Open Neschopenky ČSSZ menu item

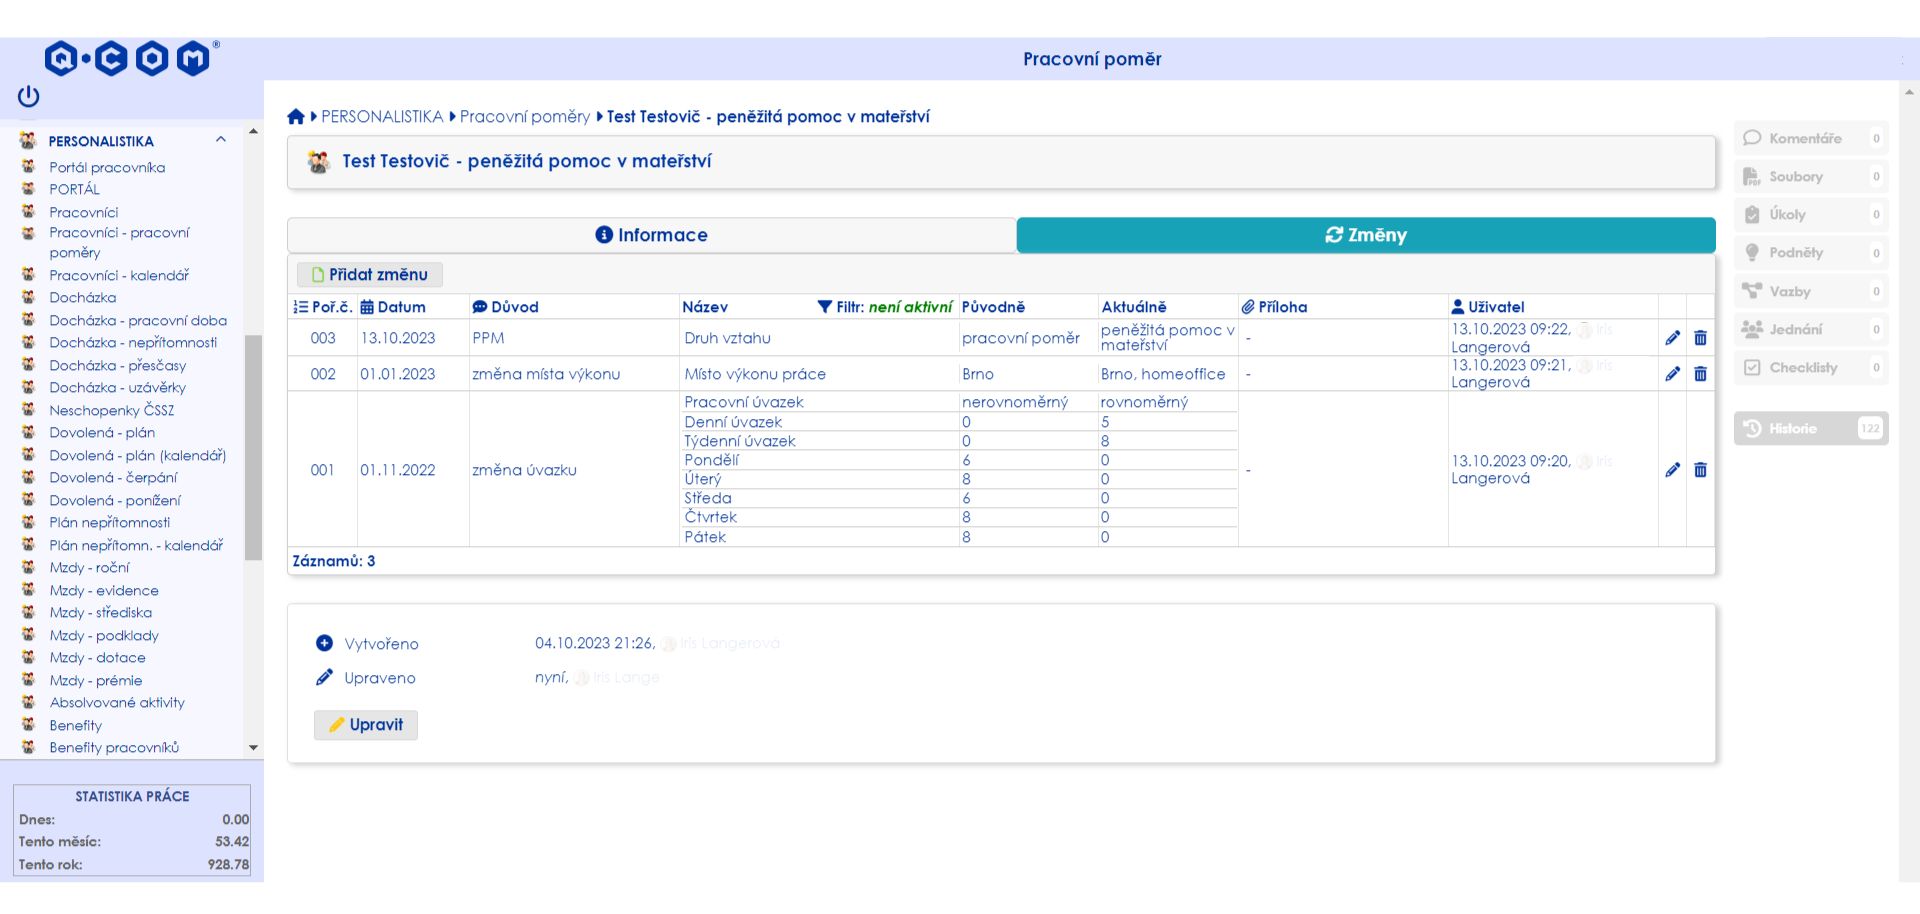pos(112,410)
